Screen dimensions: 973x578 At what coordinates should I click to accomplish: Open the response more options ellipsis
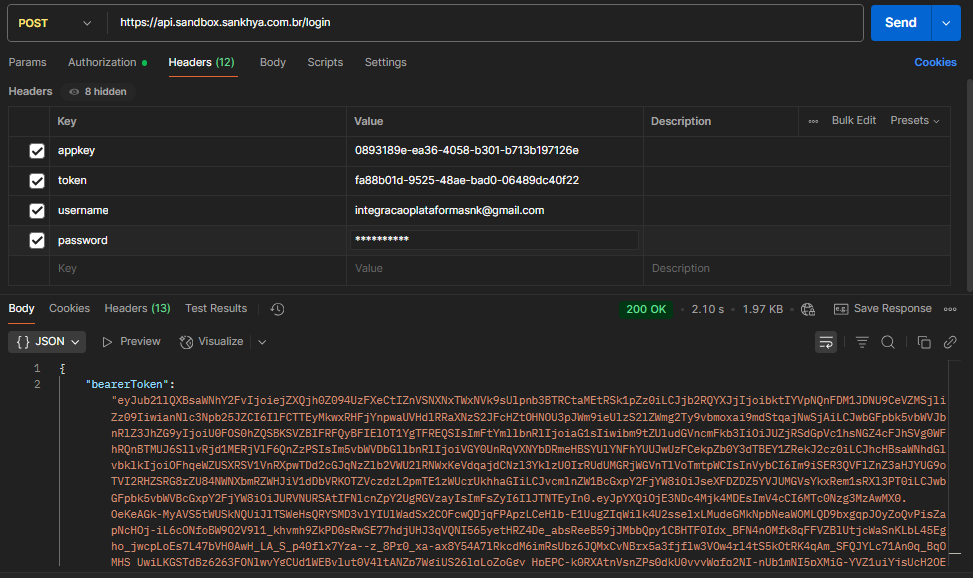click(x=950, y=309)
